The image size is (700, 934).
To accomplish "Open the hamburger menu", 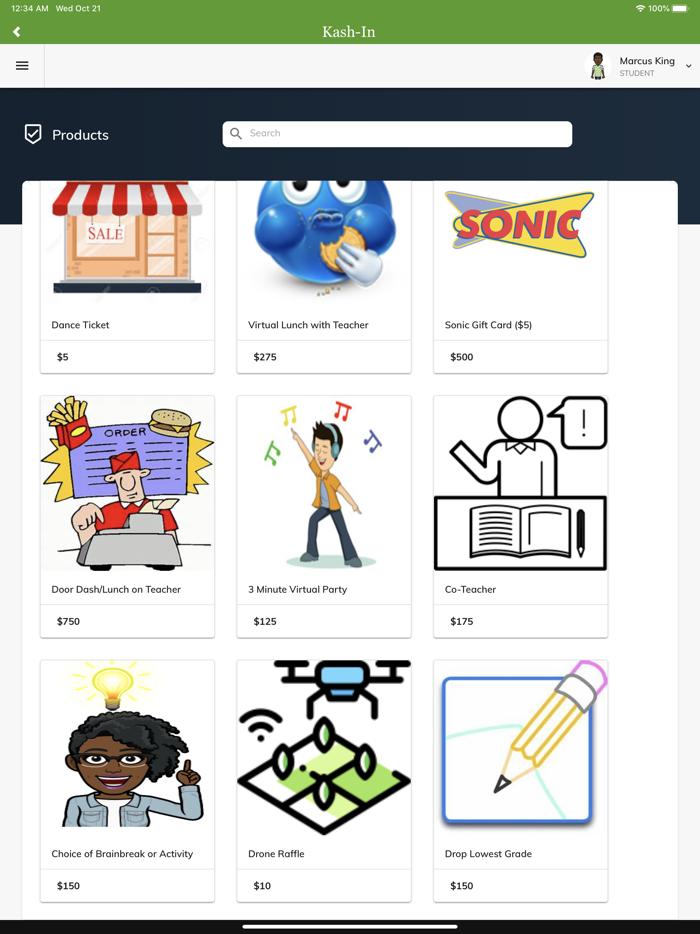I will [22, 66].
